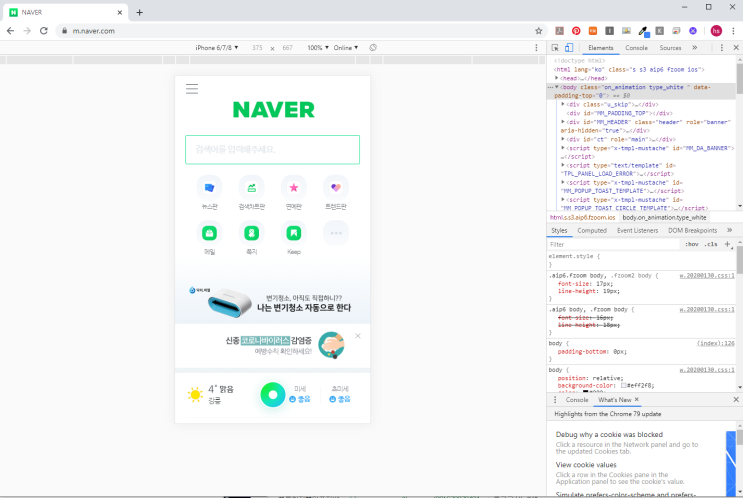Click the m.naver.com address bar
Screen dimensions: 743x498
(299, 31)
